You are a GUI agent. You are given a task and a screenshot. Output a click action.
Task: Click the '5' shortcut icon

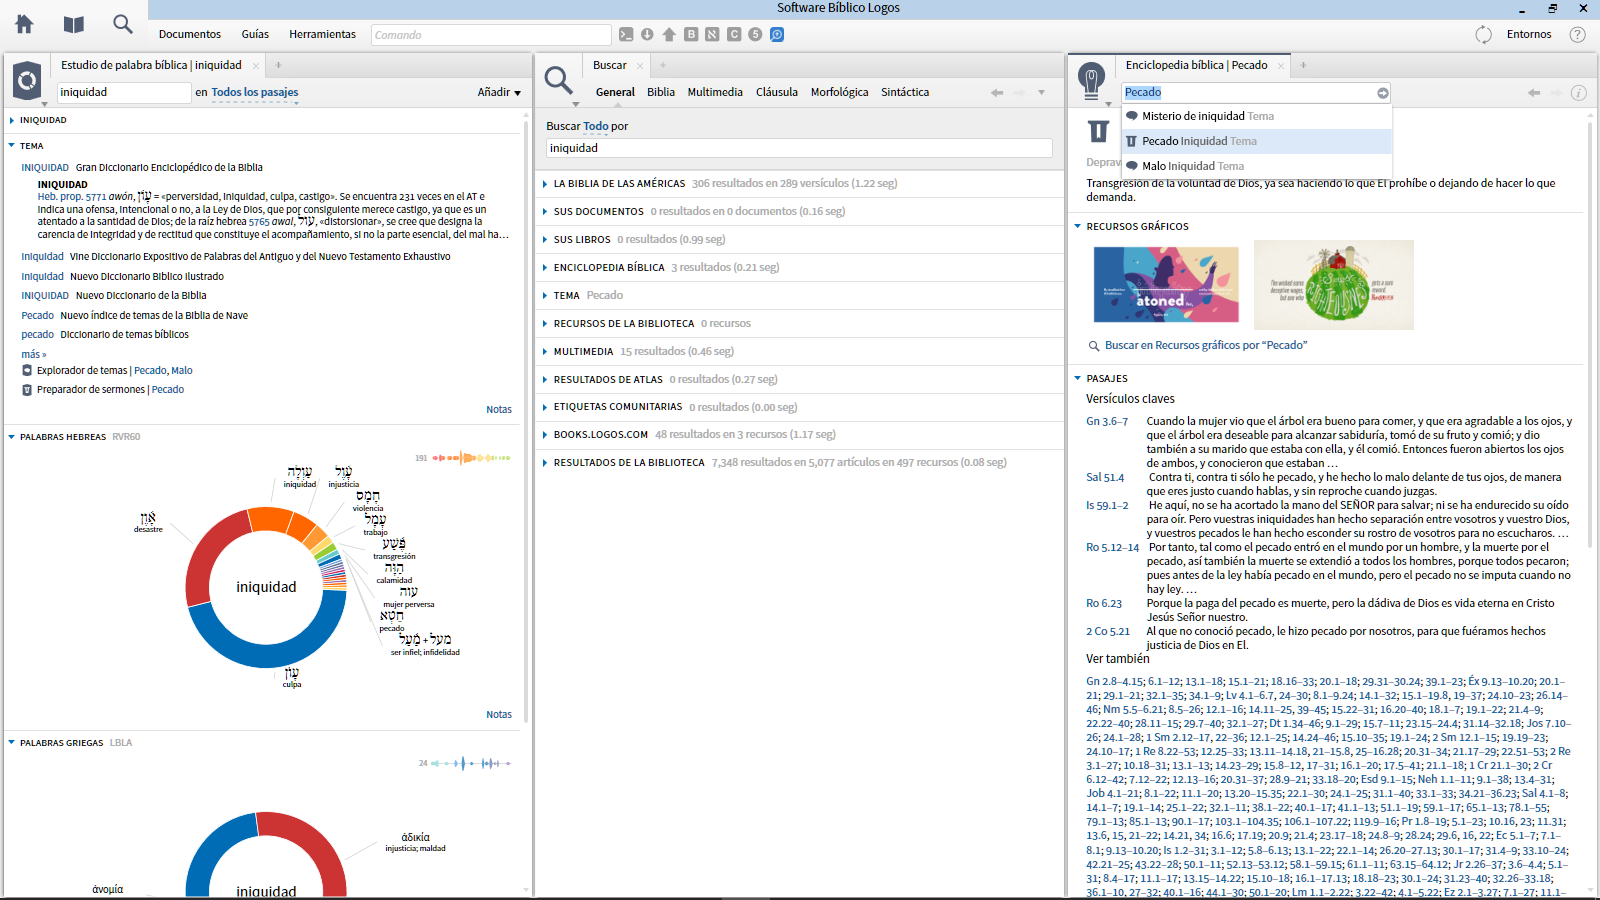[x=755, y=34]
